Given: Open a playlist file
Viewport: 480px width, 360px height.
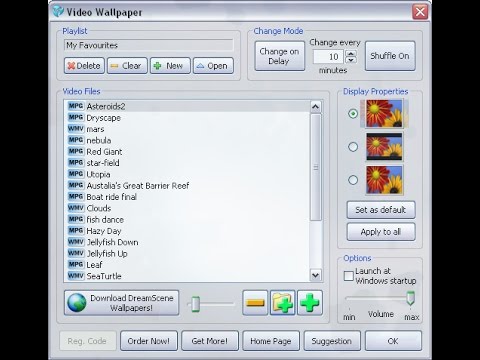Looking at the screenshot, I should tap(213, 66).
